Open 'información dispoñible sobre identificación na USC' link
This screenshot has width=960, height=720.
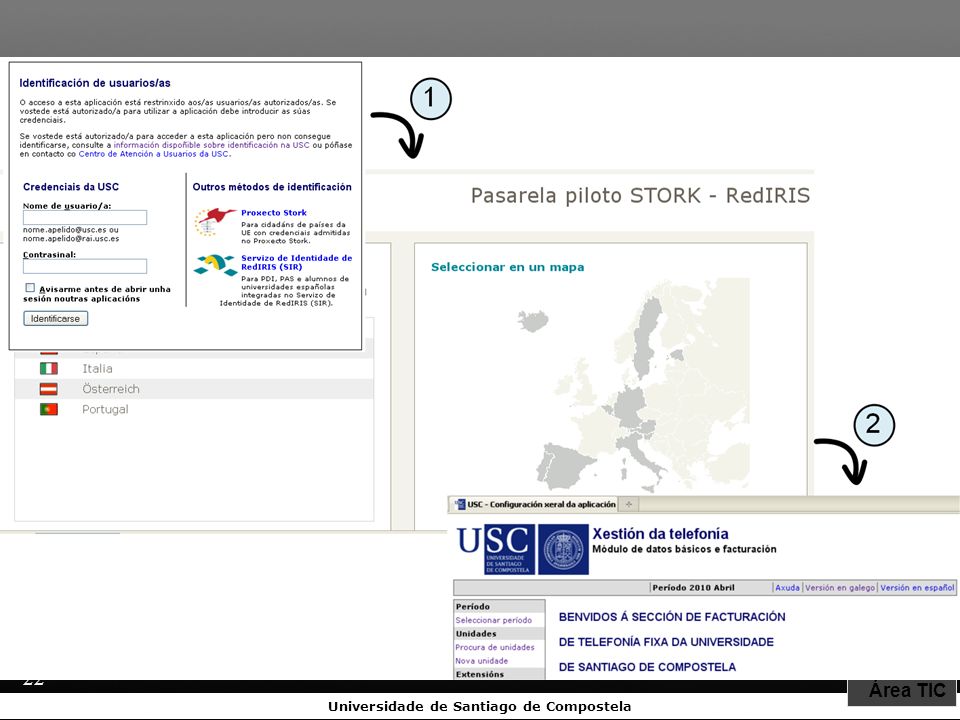[x=211, y=145]
